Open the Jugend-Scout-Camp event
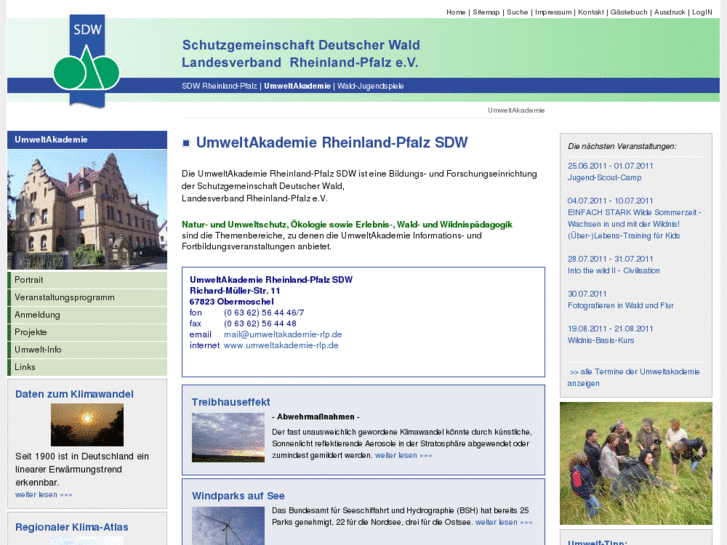Image resolution: width=727 pixels, height=545 pixels. [x=605, y=178]
